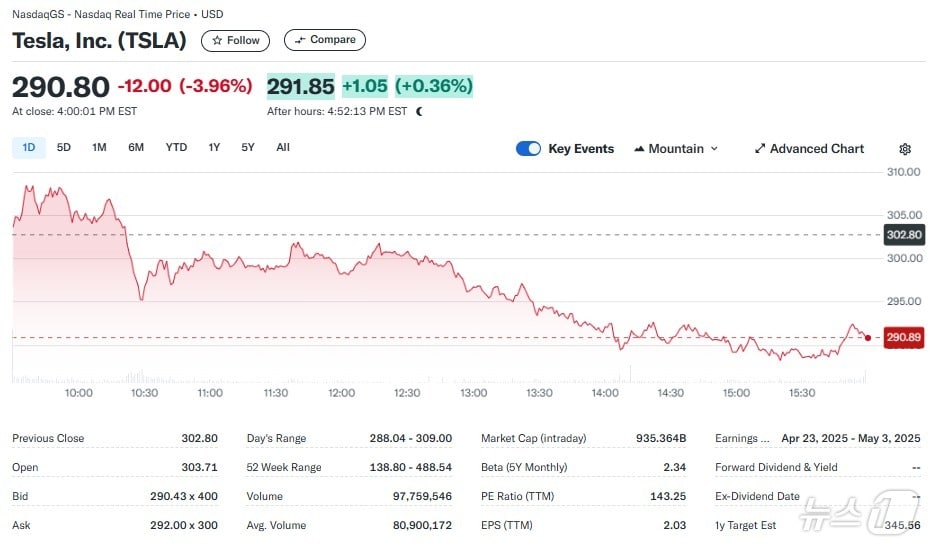This screenshot has height=547, width=929.
Task: Select the YTD range tab
Action: (176, 147)
